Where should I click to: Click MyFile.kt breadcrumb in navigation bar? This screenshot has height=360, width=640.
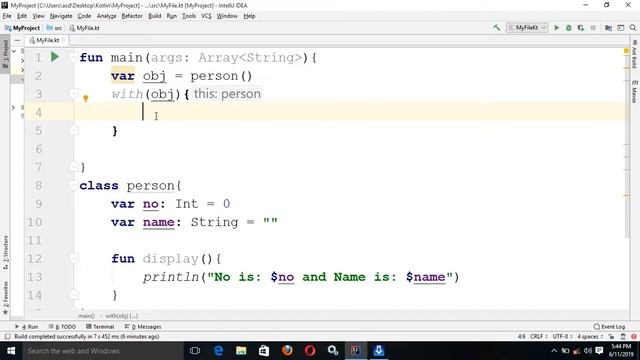coord(84,28)
